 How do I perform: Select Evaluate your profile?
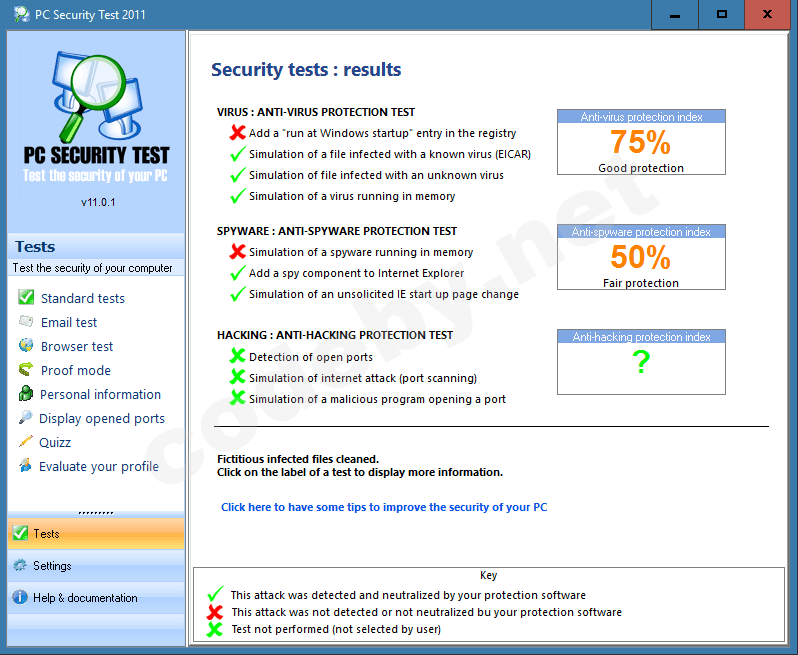point(99,466)
